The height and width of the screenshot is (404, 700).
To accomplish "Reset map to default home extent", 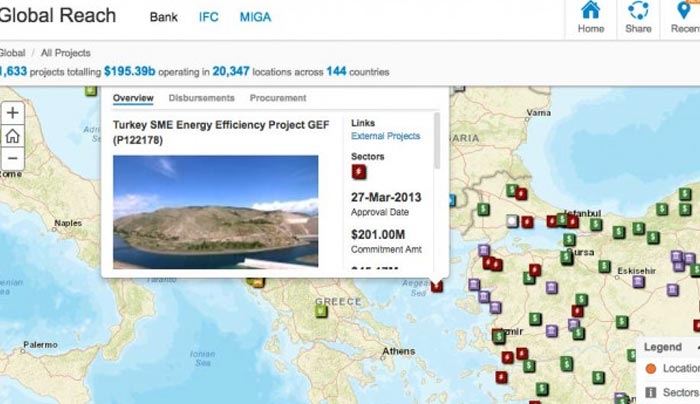I will 12,136.
